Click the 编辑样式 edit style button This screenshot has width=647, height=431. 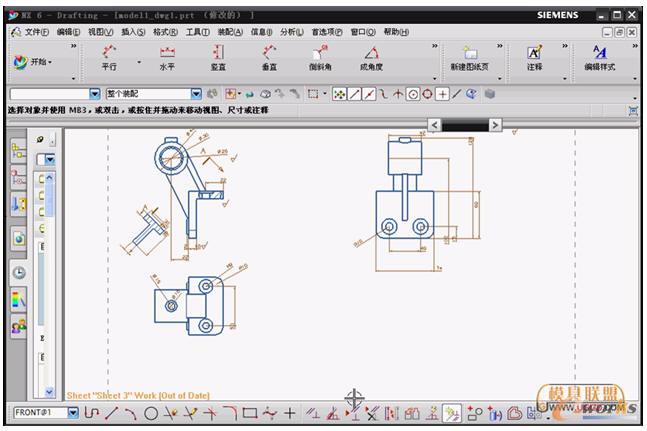(599, 58)
